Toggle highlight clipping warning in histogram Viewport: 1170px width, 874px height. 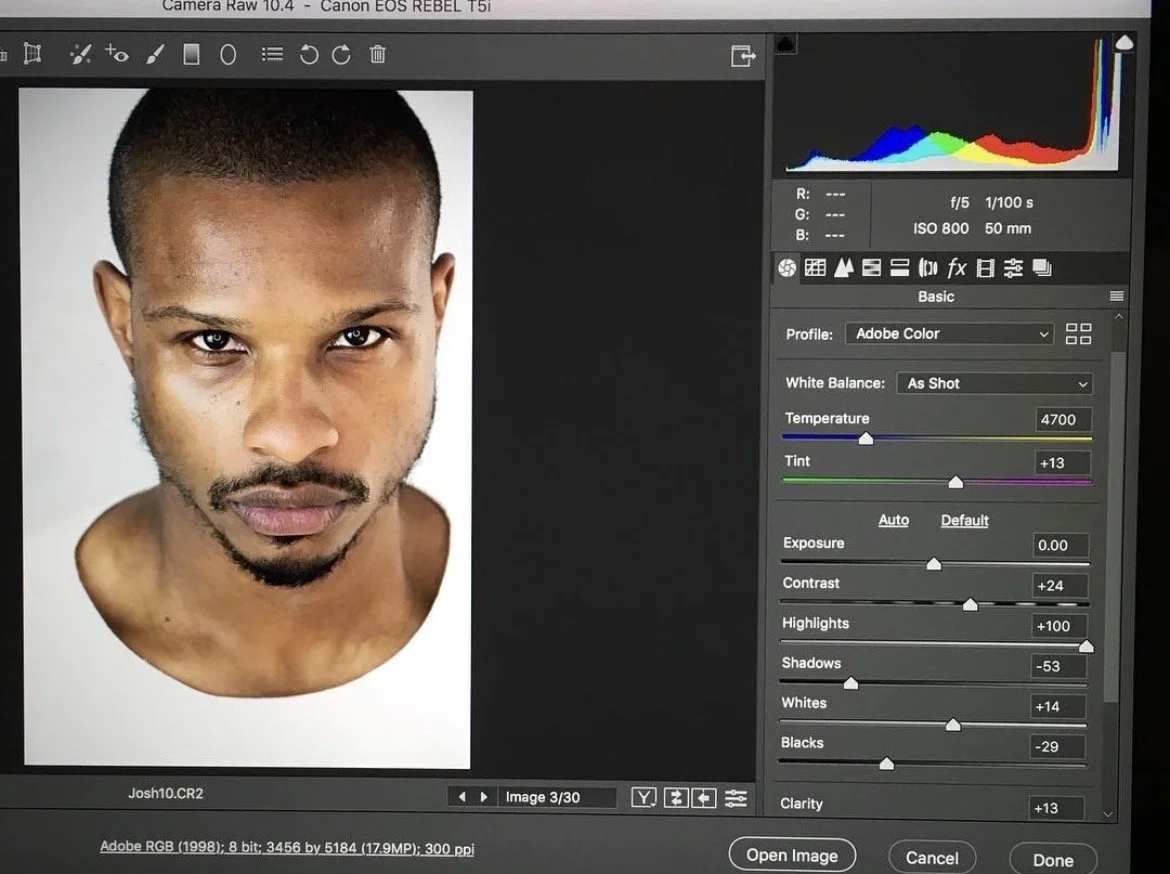[x=1123, y=43]
